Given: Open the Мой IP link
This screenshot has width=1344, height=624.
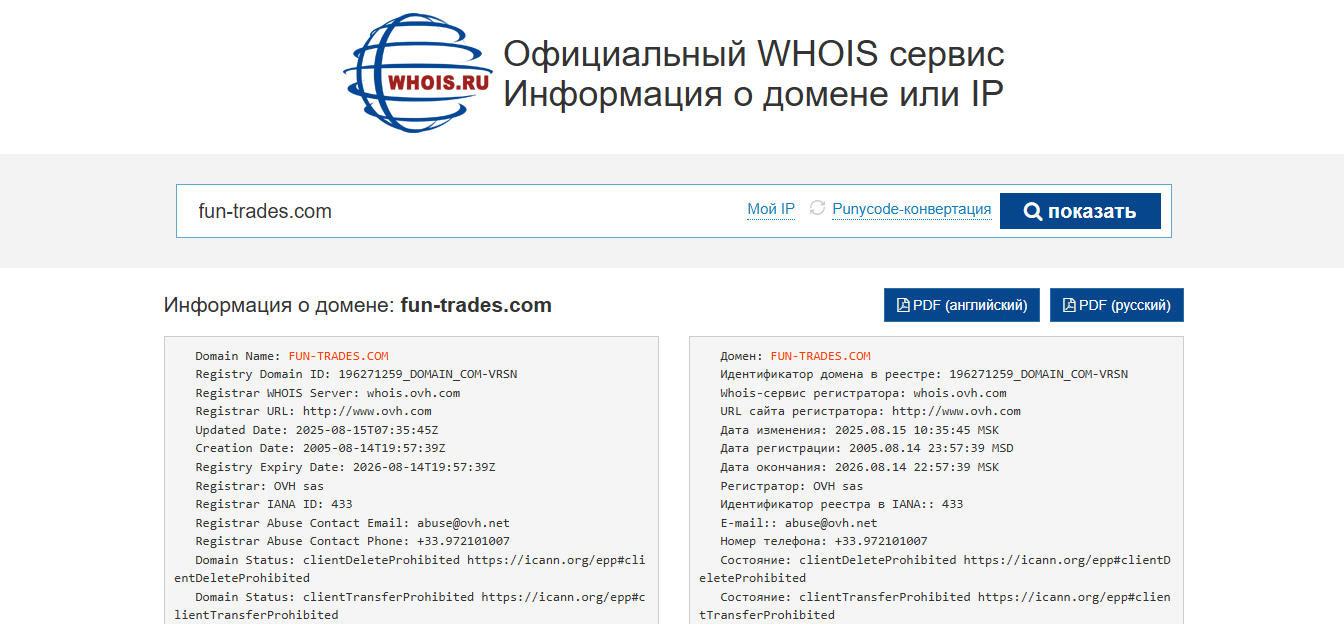Looking at the screenshot, I should point(770,208).
